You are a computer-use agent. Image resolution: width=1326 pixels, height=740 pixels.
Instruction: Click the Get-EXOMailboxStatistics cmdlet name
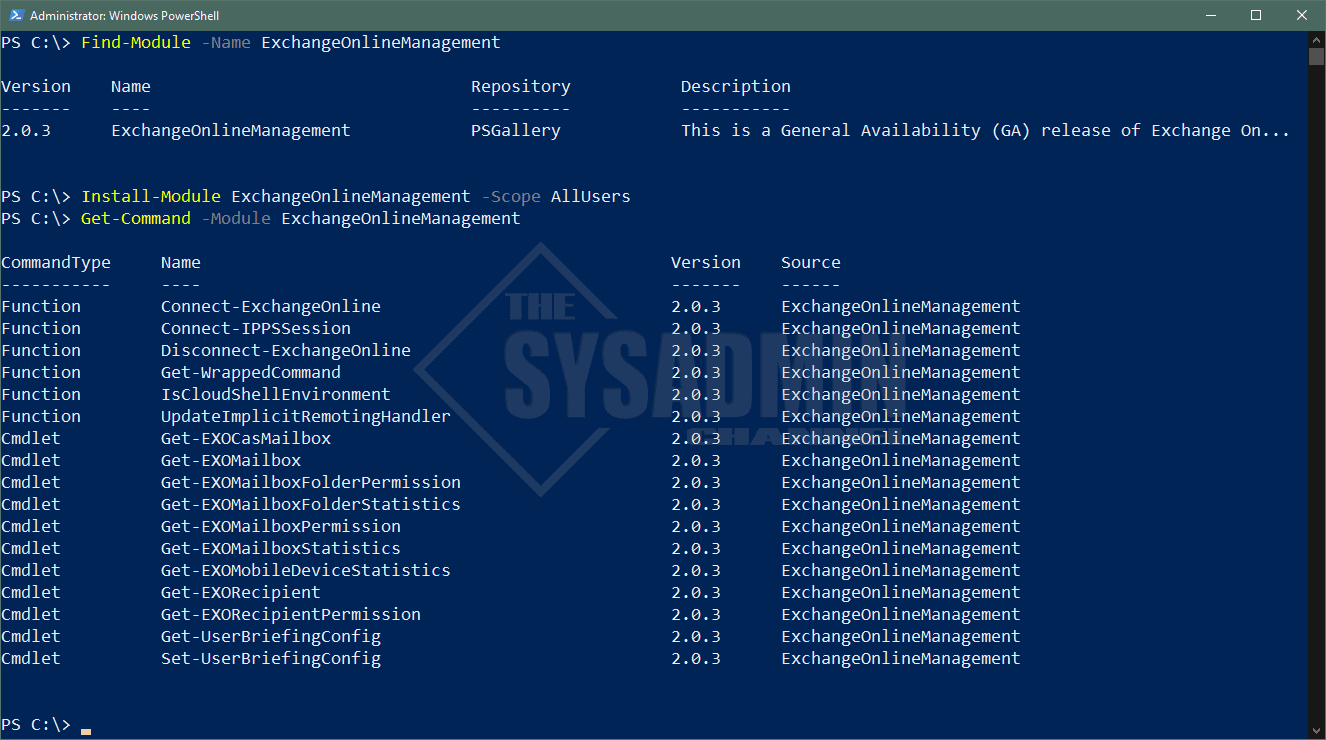tap(281, 548)
